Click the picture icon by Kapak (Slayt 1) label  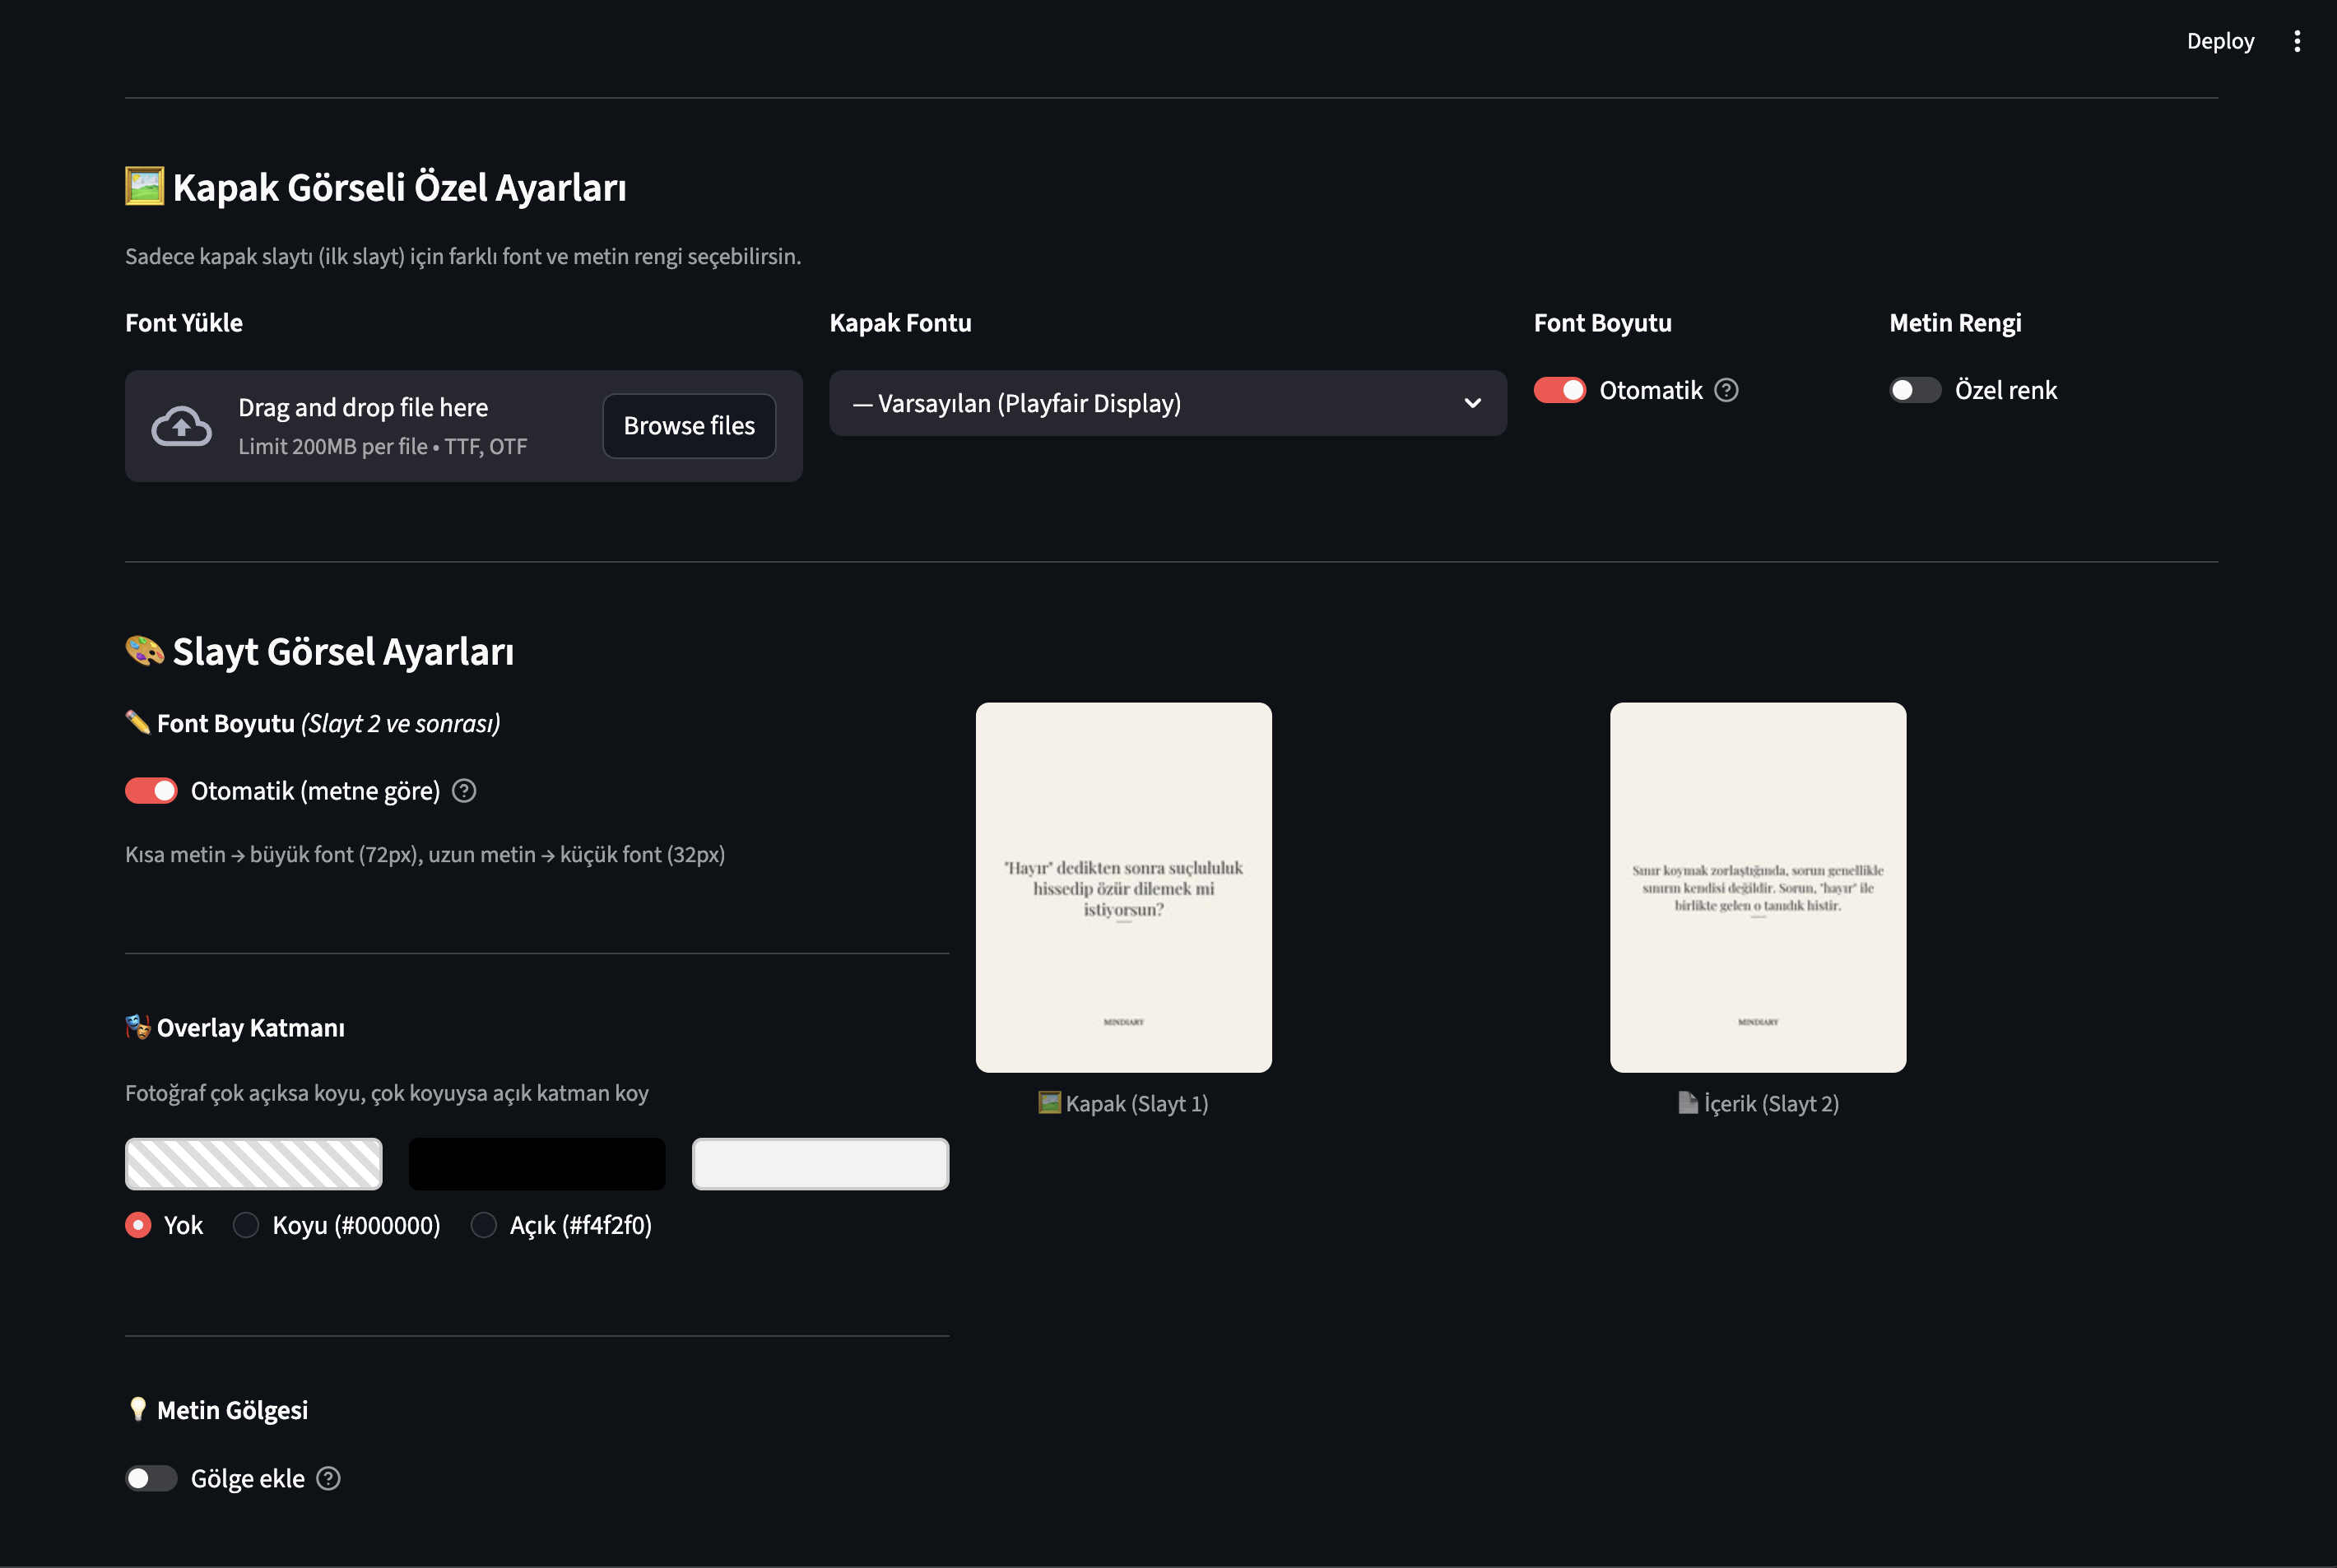coord(1048,1103)
